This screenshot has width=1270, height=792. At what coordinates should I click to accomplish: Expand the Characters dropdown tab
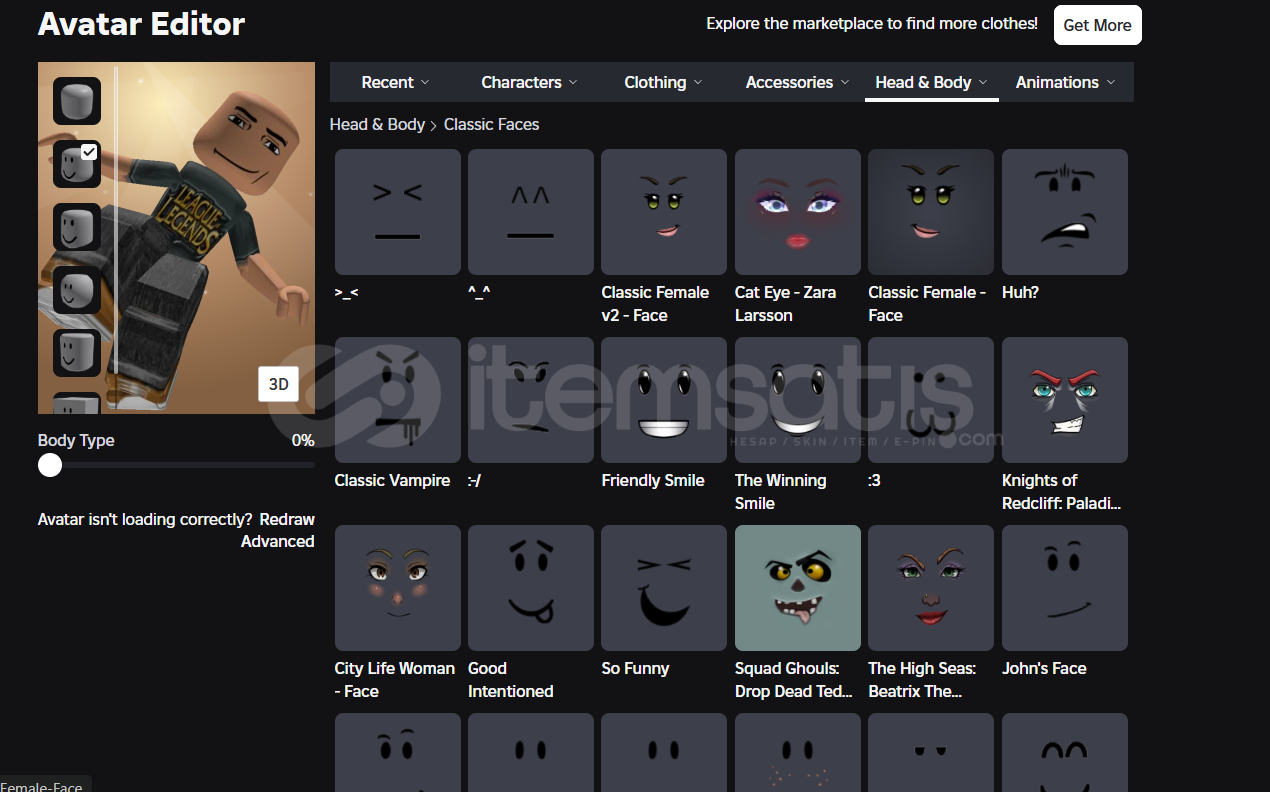(530, 82)
